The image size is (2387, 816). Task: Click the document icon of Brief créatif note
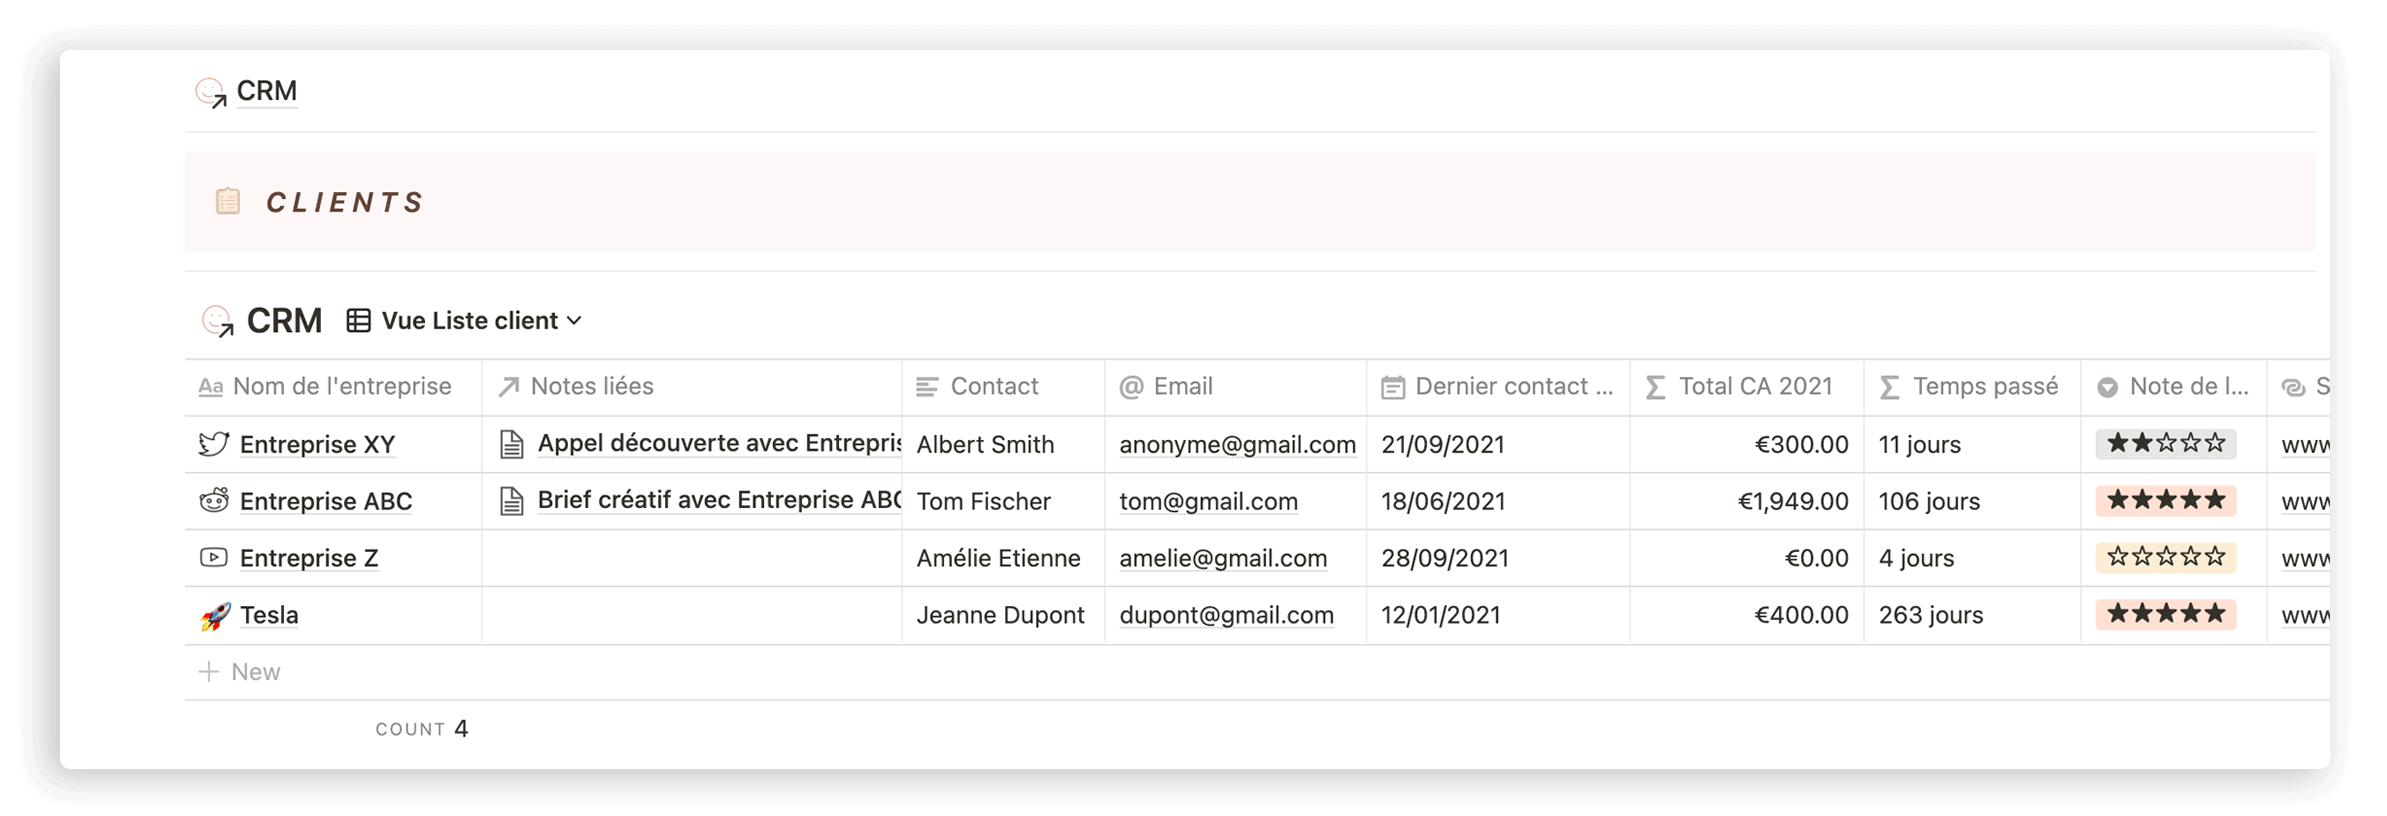511,500
